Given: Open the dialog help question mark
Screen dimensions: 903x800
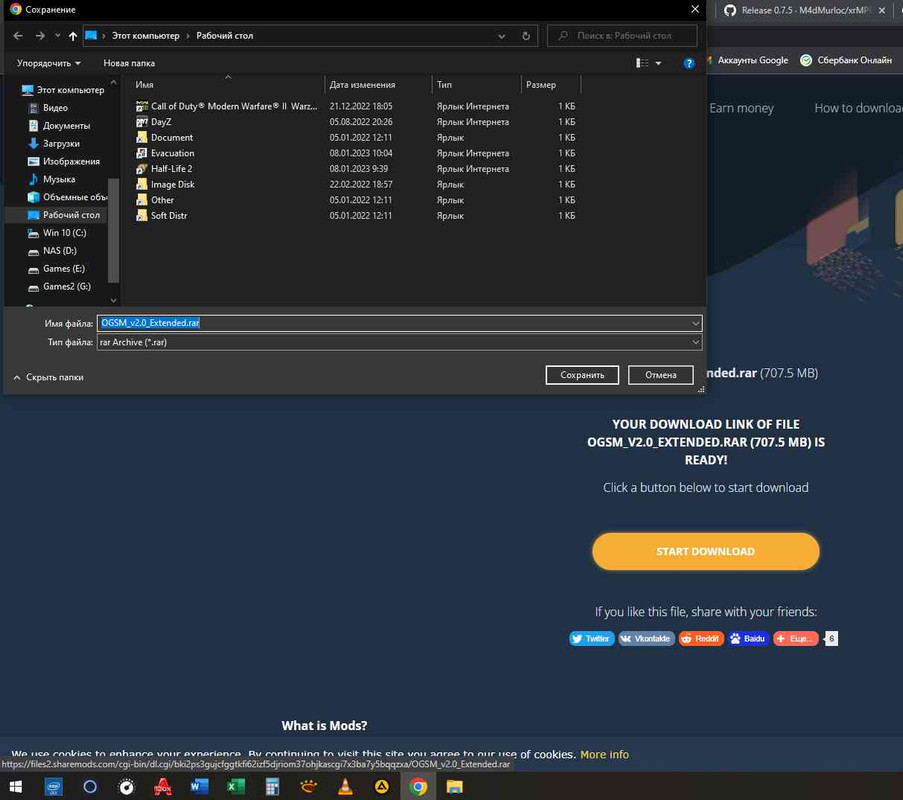Looking at the screenshot, I should pos(689,63).
